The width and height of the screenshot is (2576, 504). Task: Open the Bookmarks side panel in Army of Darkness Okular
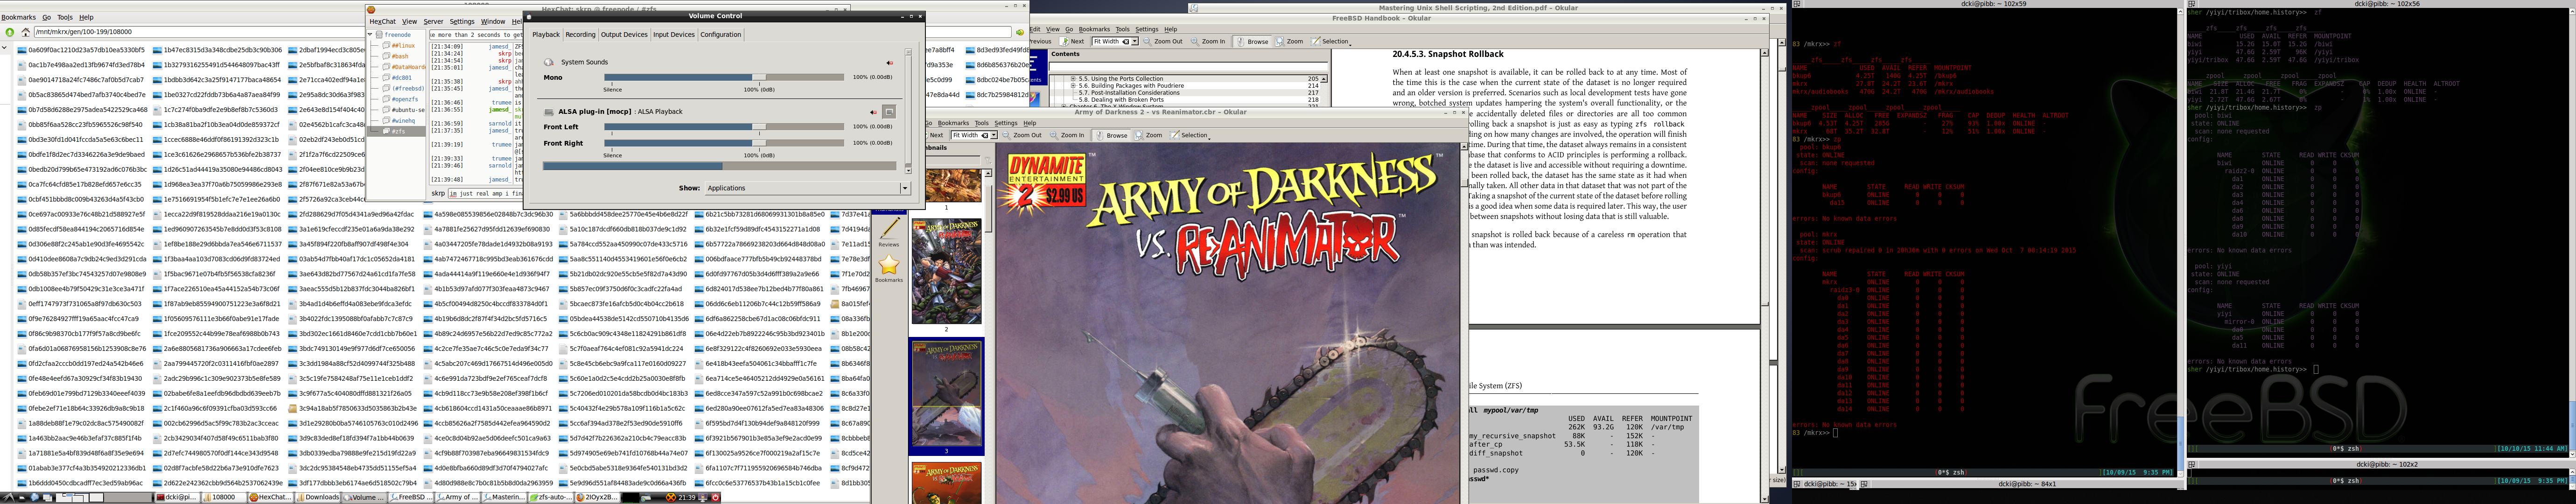click(889, 269)
